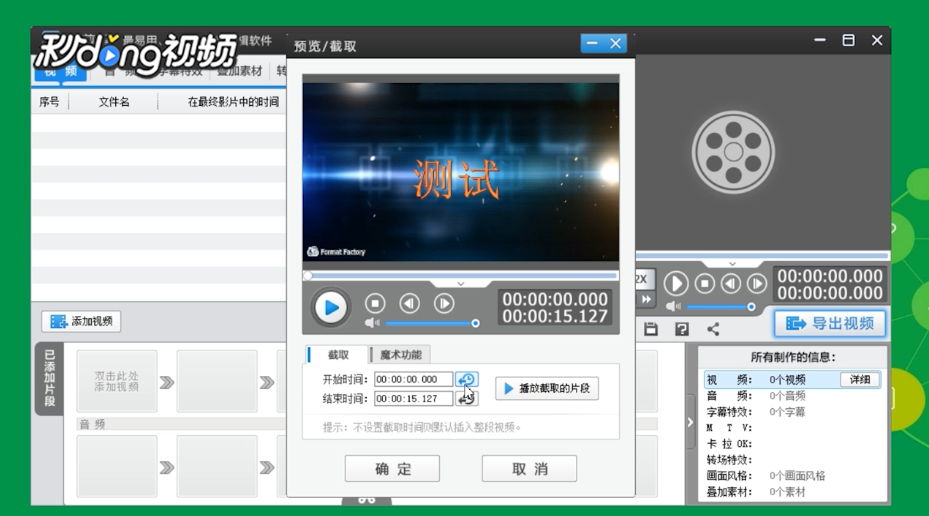Screen dimensions: 929x516
Task: Toggle the 2X playback speed button
Action: click(x=645, y=279)
